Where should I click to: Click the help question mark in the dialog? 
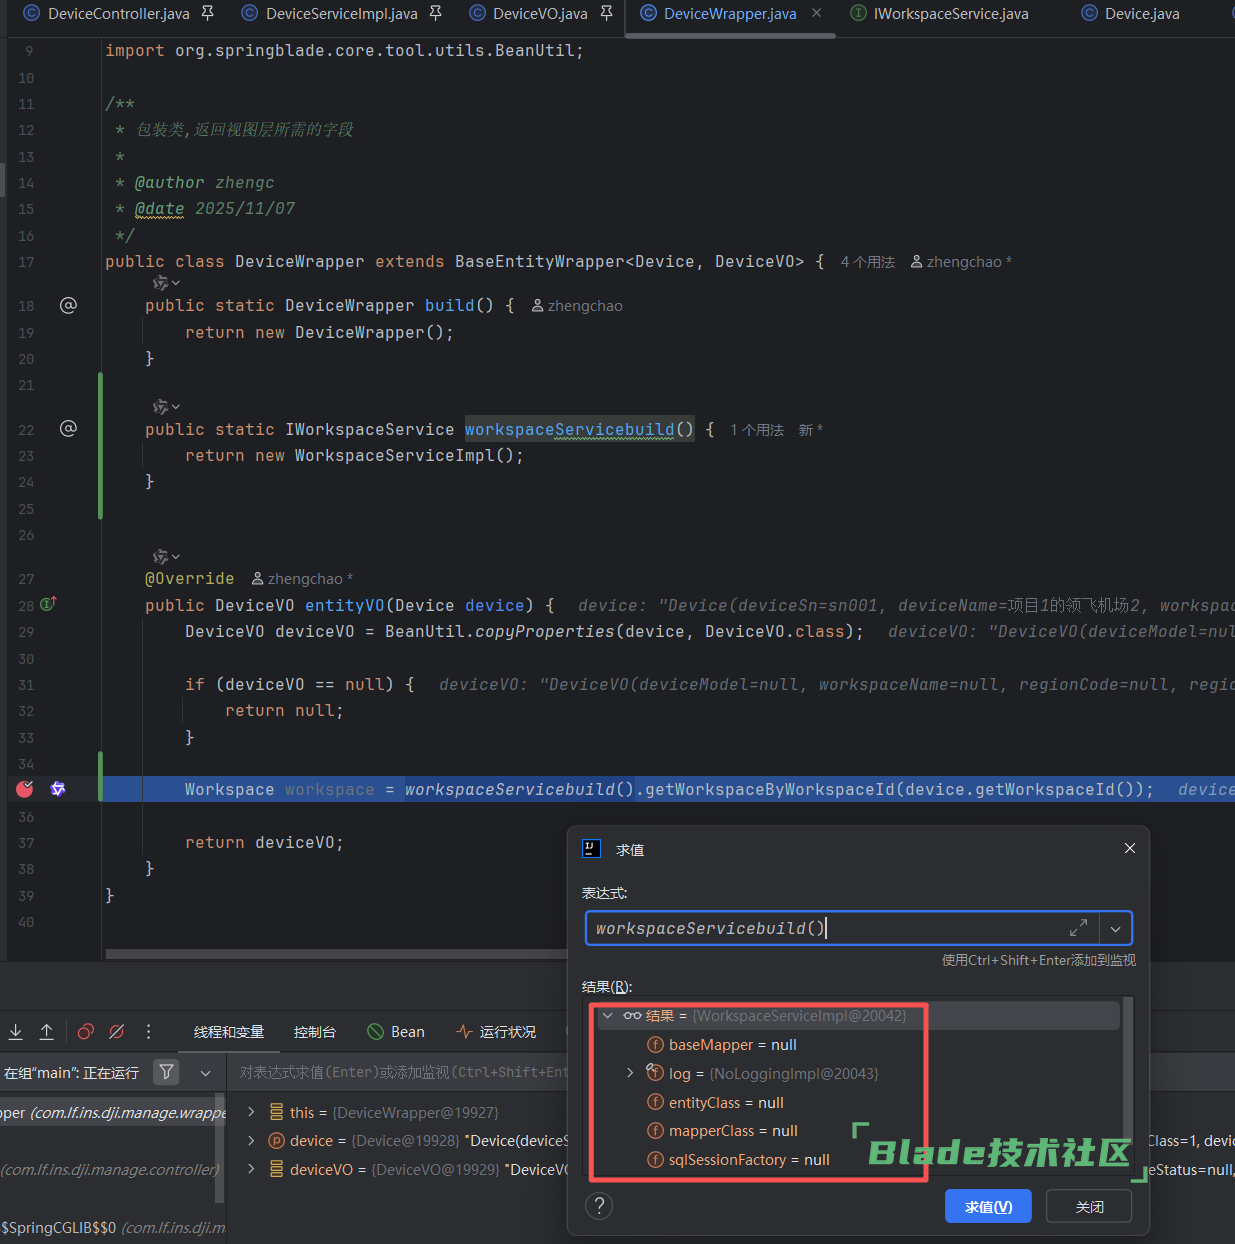[x=599, y=1205]
